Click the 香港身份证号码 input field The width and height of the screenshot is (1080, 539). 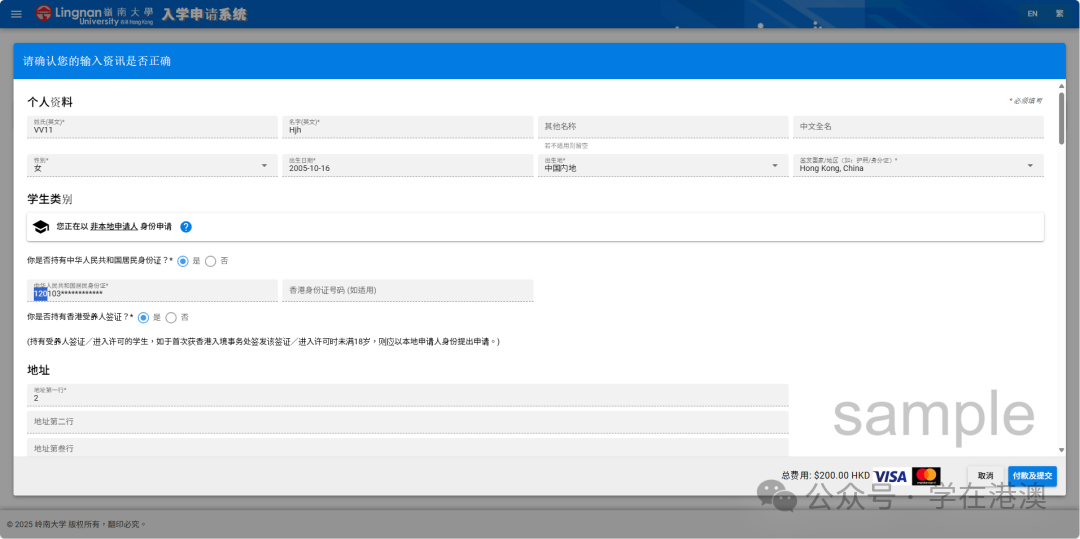click(407, 290)
